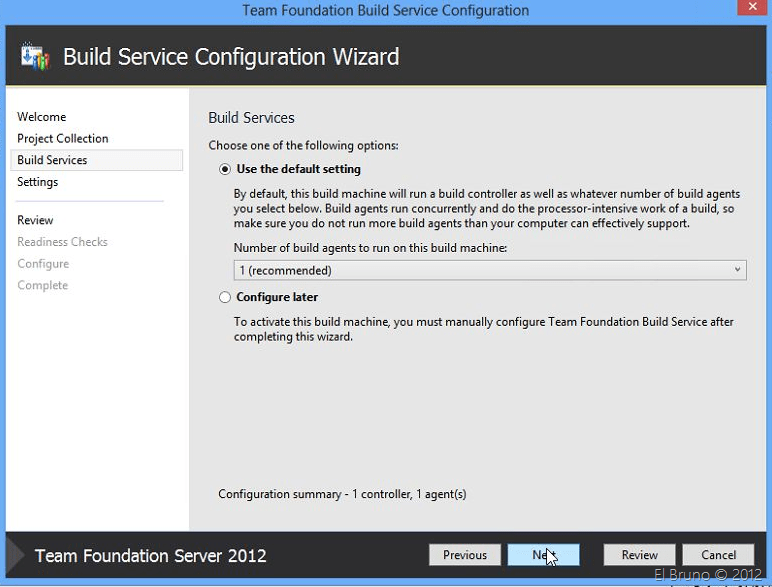Click the Configuration summary text
The image size is (772, 587).
click(x=342, y=494)
